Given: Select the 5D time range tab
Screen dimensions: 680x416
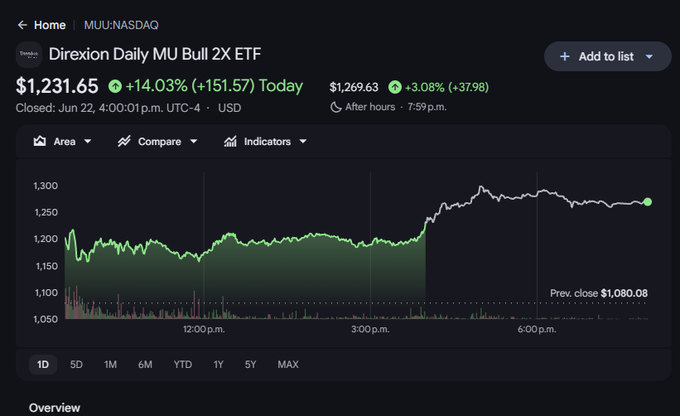Looking at the screenshot, I should click(76, 364).
